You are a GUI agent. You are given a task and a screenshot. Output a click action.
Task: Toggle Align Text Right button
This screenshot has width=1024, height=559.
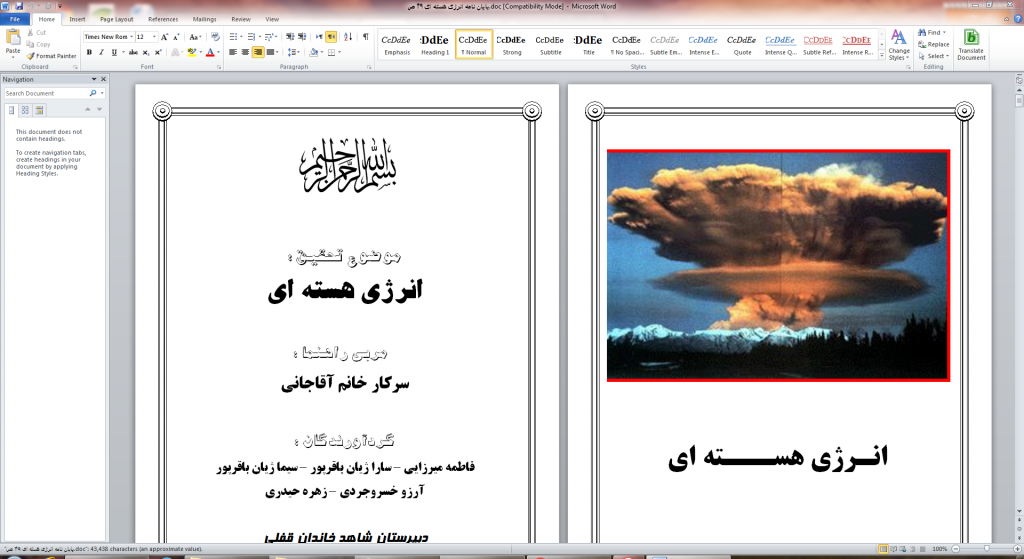258,52
